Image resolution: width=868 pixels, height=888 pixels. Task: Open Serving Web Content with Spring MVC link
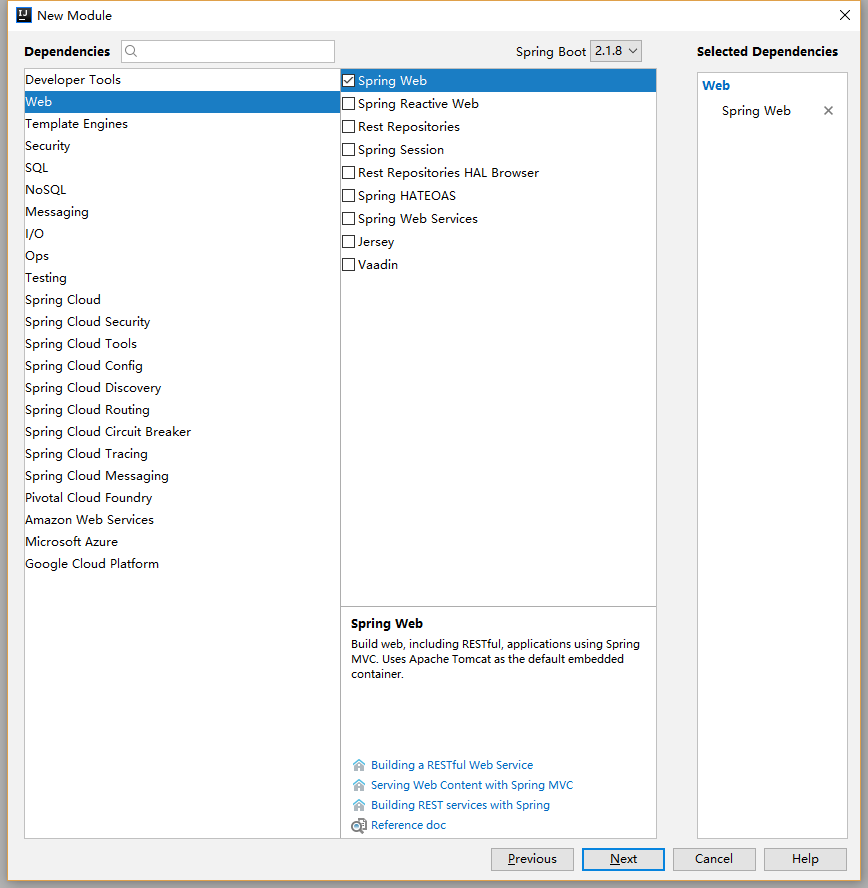pyautogui.click(x=472, y=785)
